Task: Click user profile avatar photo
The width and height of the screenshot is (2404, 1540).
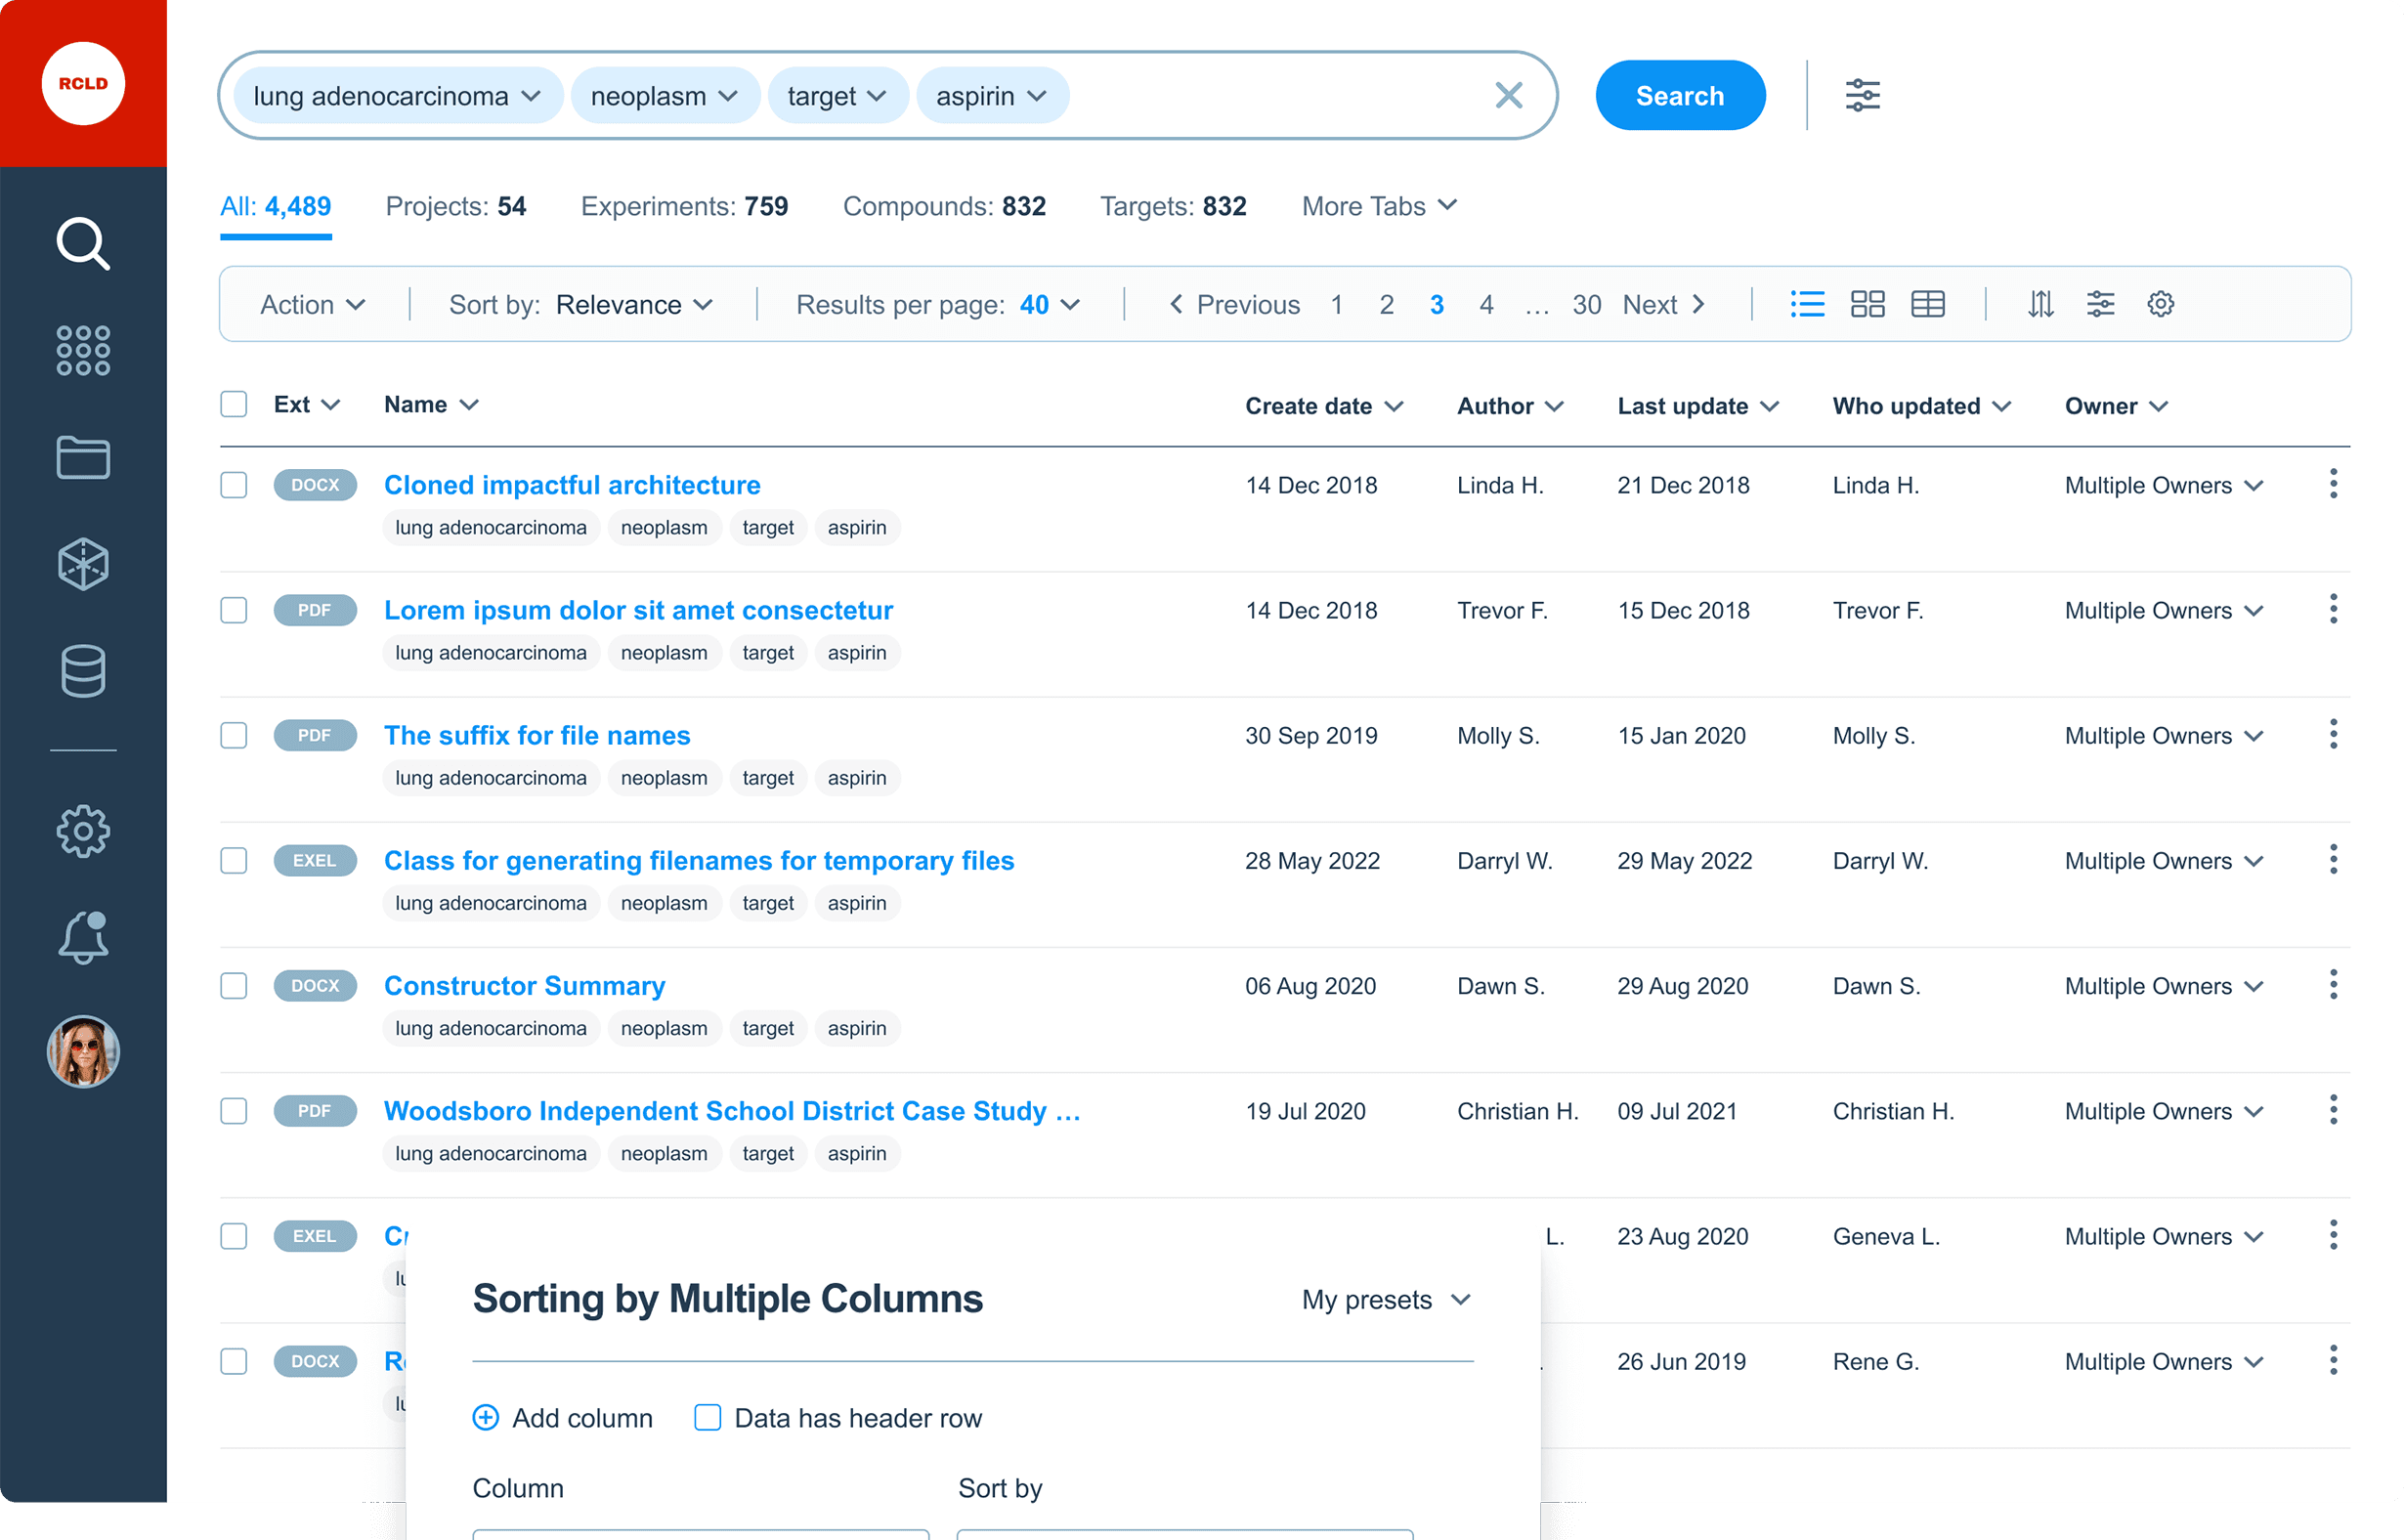Action: tap(83, 1051)
